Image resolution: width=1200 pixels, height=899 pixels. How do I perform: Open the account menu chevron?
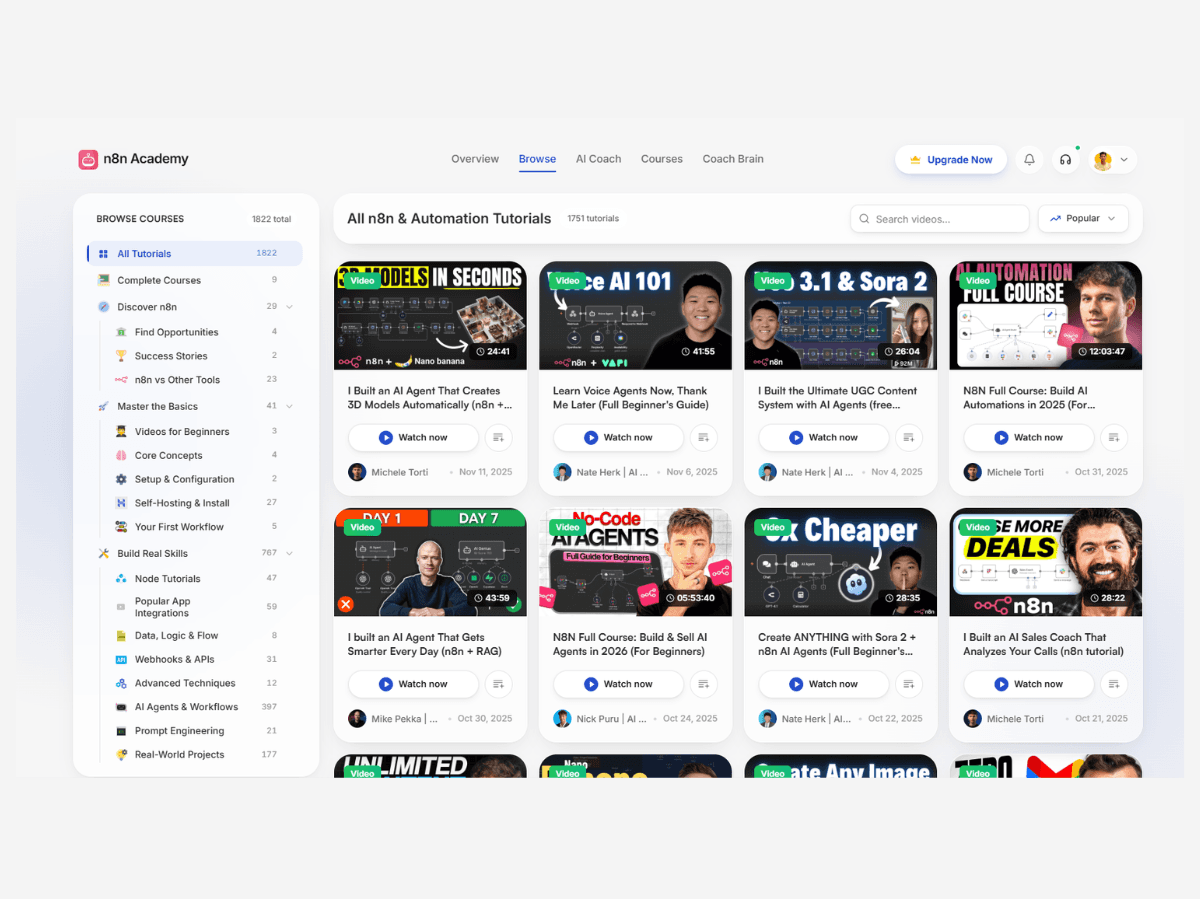click(1124, 160)
